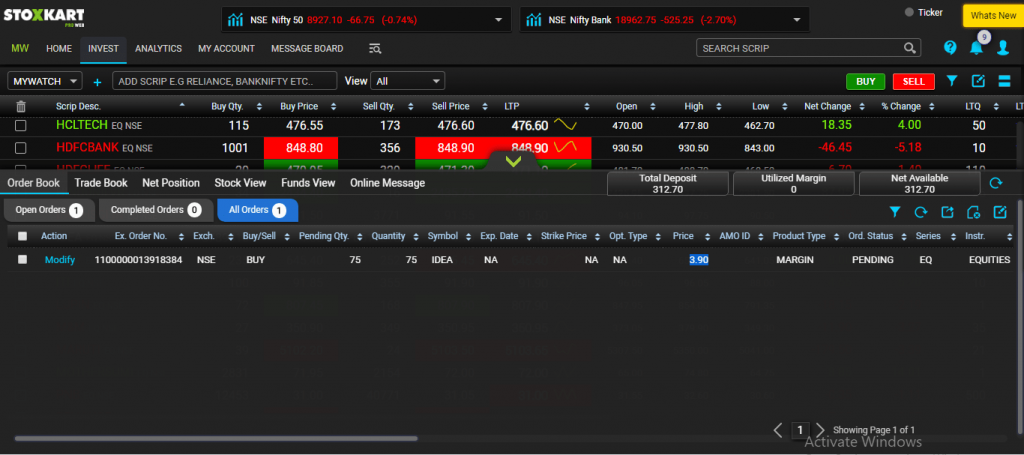Click the Stoxkart logo
The image size is (1024, 455).
(x=44, y=16)
